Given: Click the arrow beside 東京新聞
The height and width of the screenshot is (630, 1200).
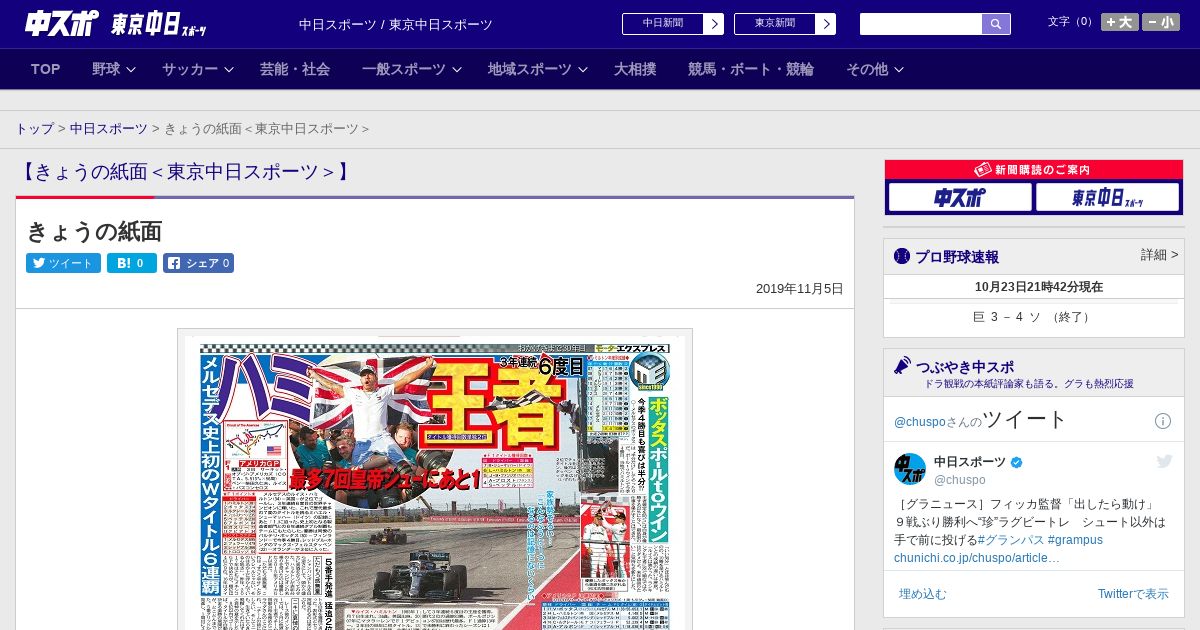Looking at the screenshot, I should (825, 24).
